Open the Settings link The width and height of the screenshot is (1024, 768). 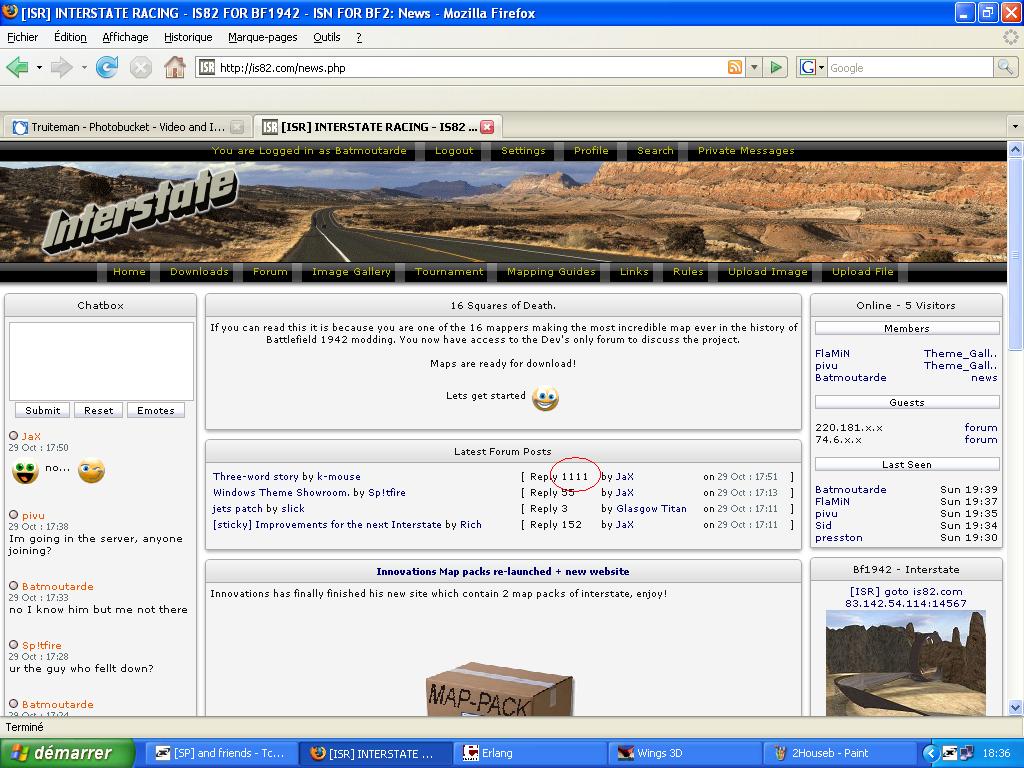click(x=523, y=151)
